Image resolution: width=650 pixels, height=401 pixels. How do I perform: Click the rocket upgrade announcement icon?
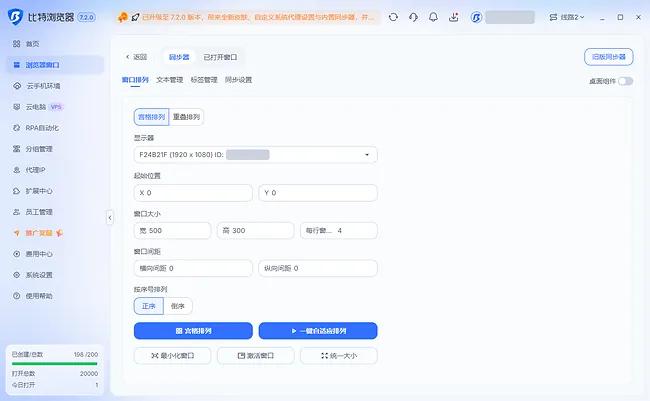point(135,17)
